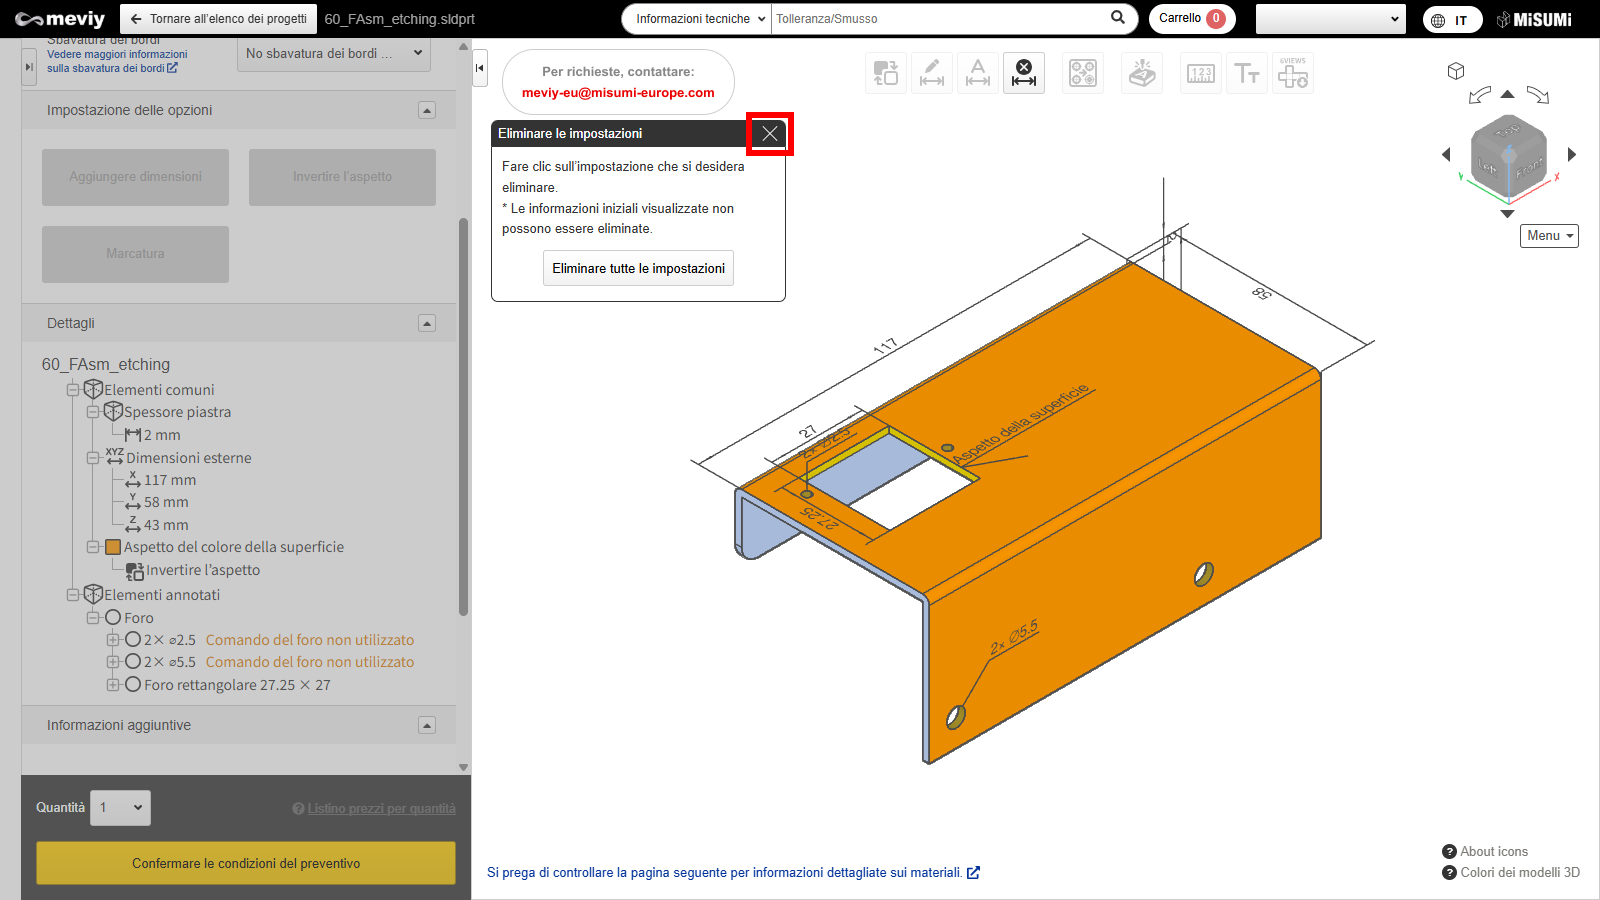Open the No sbavatura dei bordi dropdown
The width and height of the screenshot is (1600, 900).
[334, 54]
